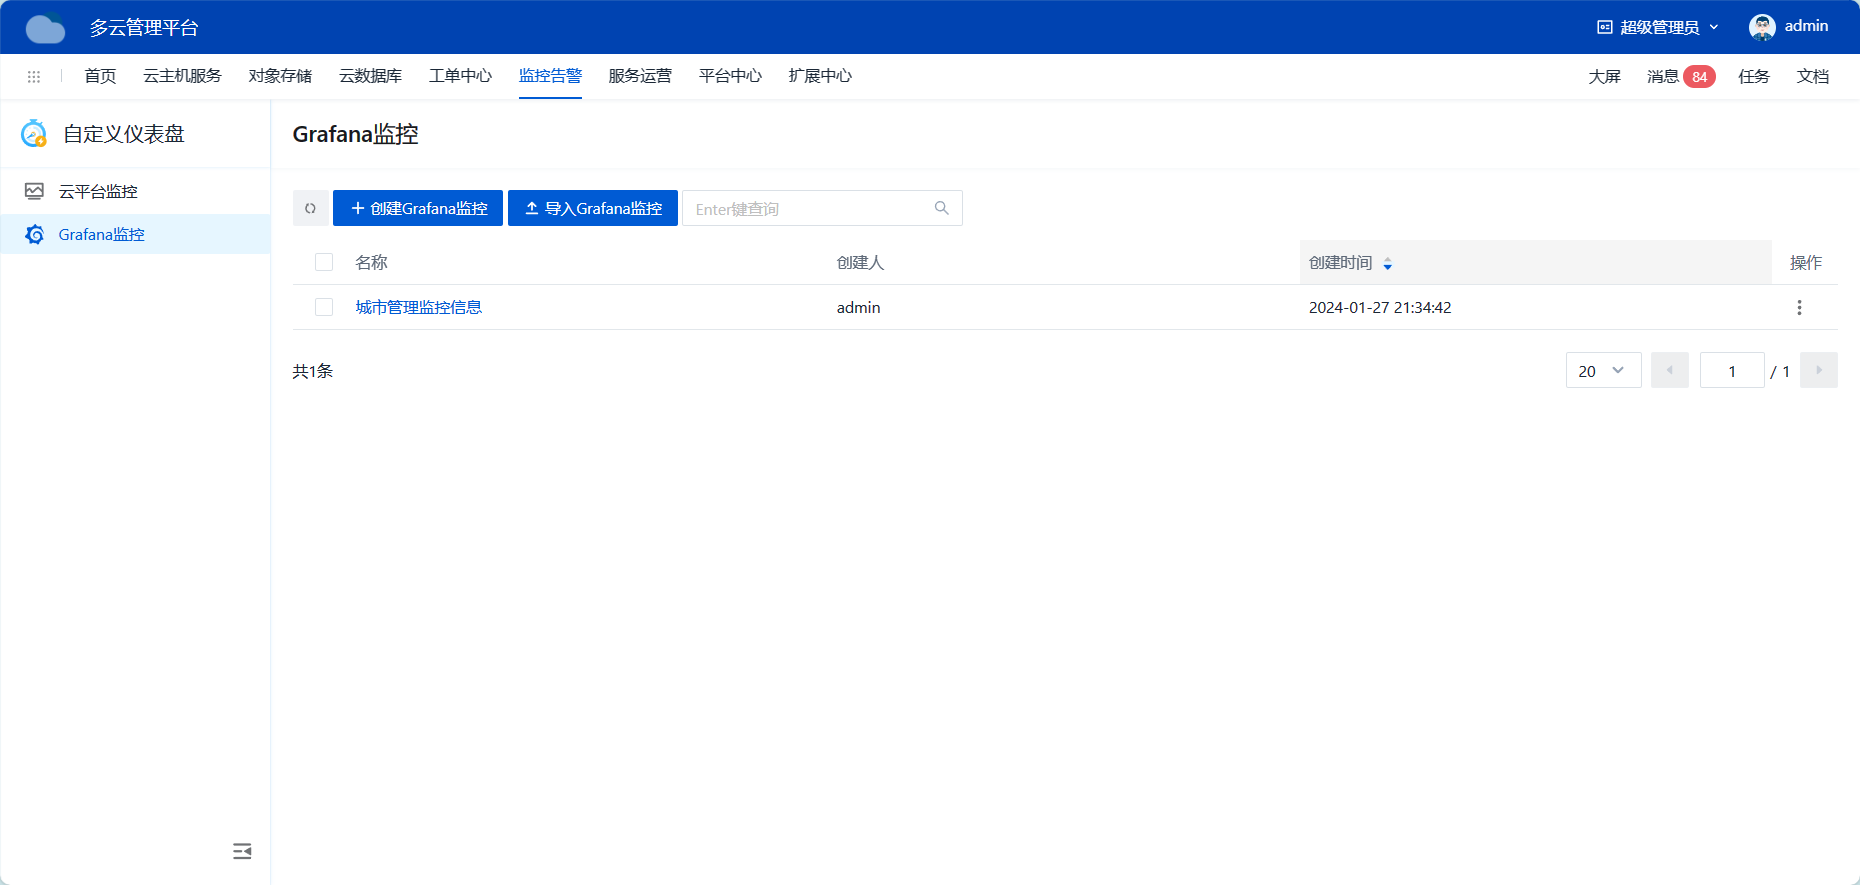
Task: Click the admin username
Action: pyautogui.click(x=1806, y=26)
